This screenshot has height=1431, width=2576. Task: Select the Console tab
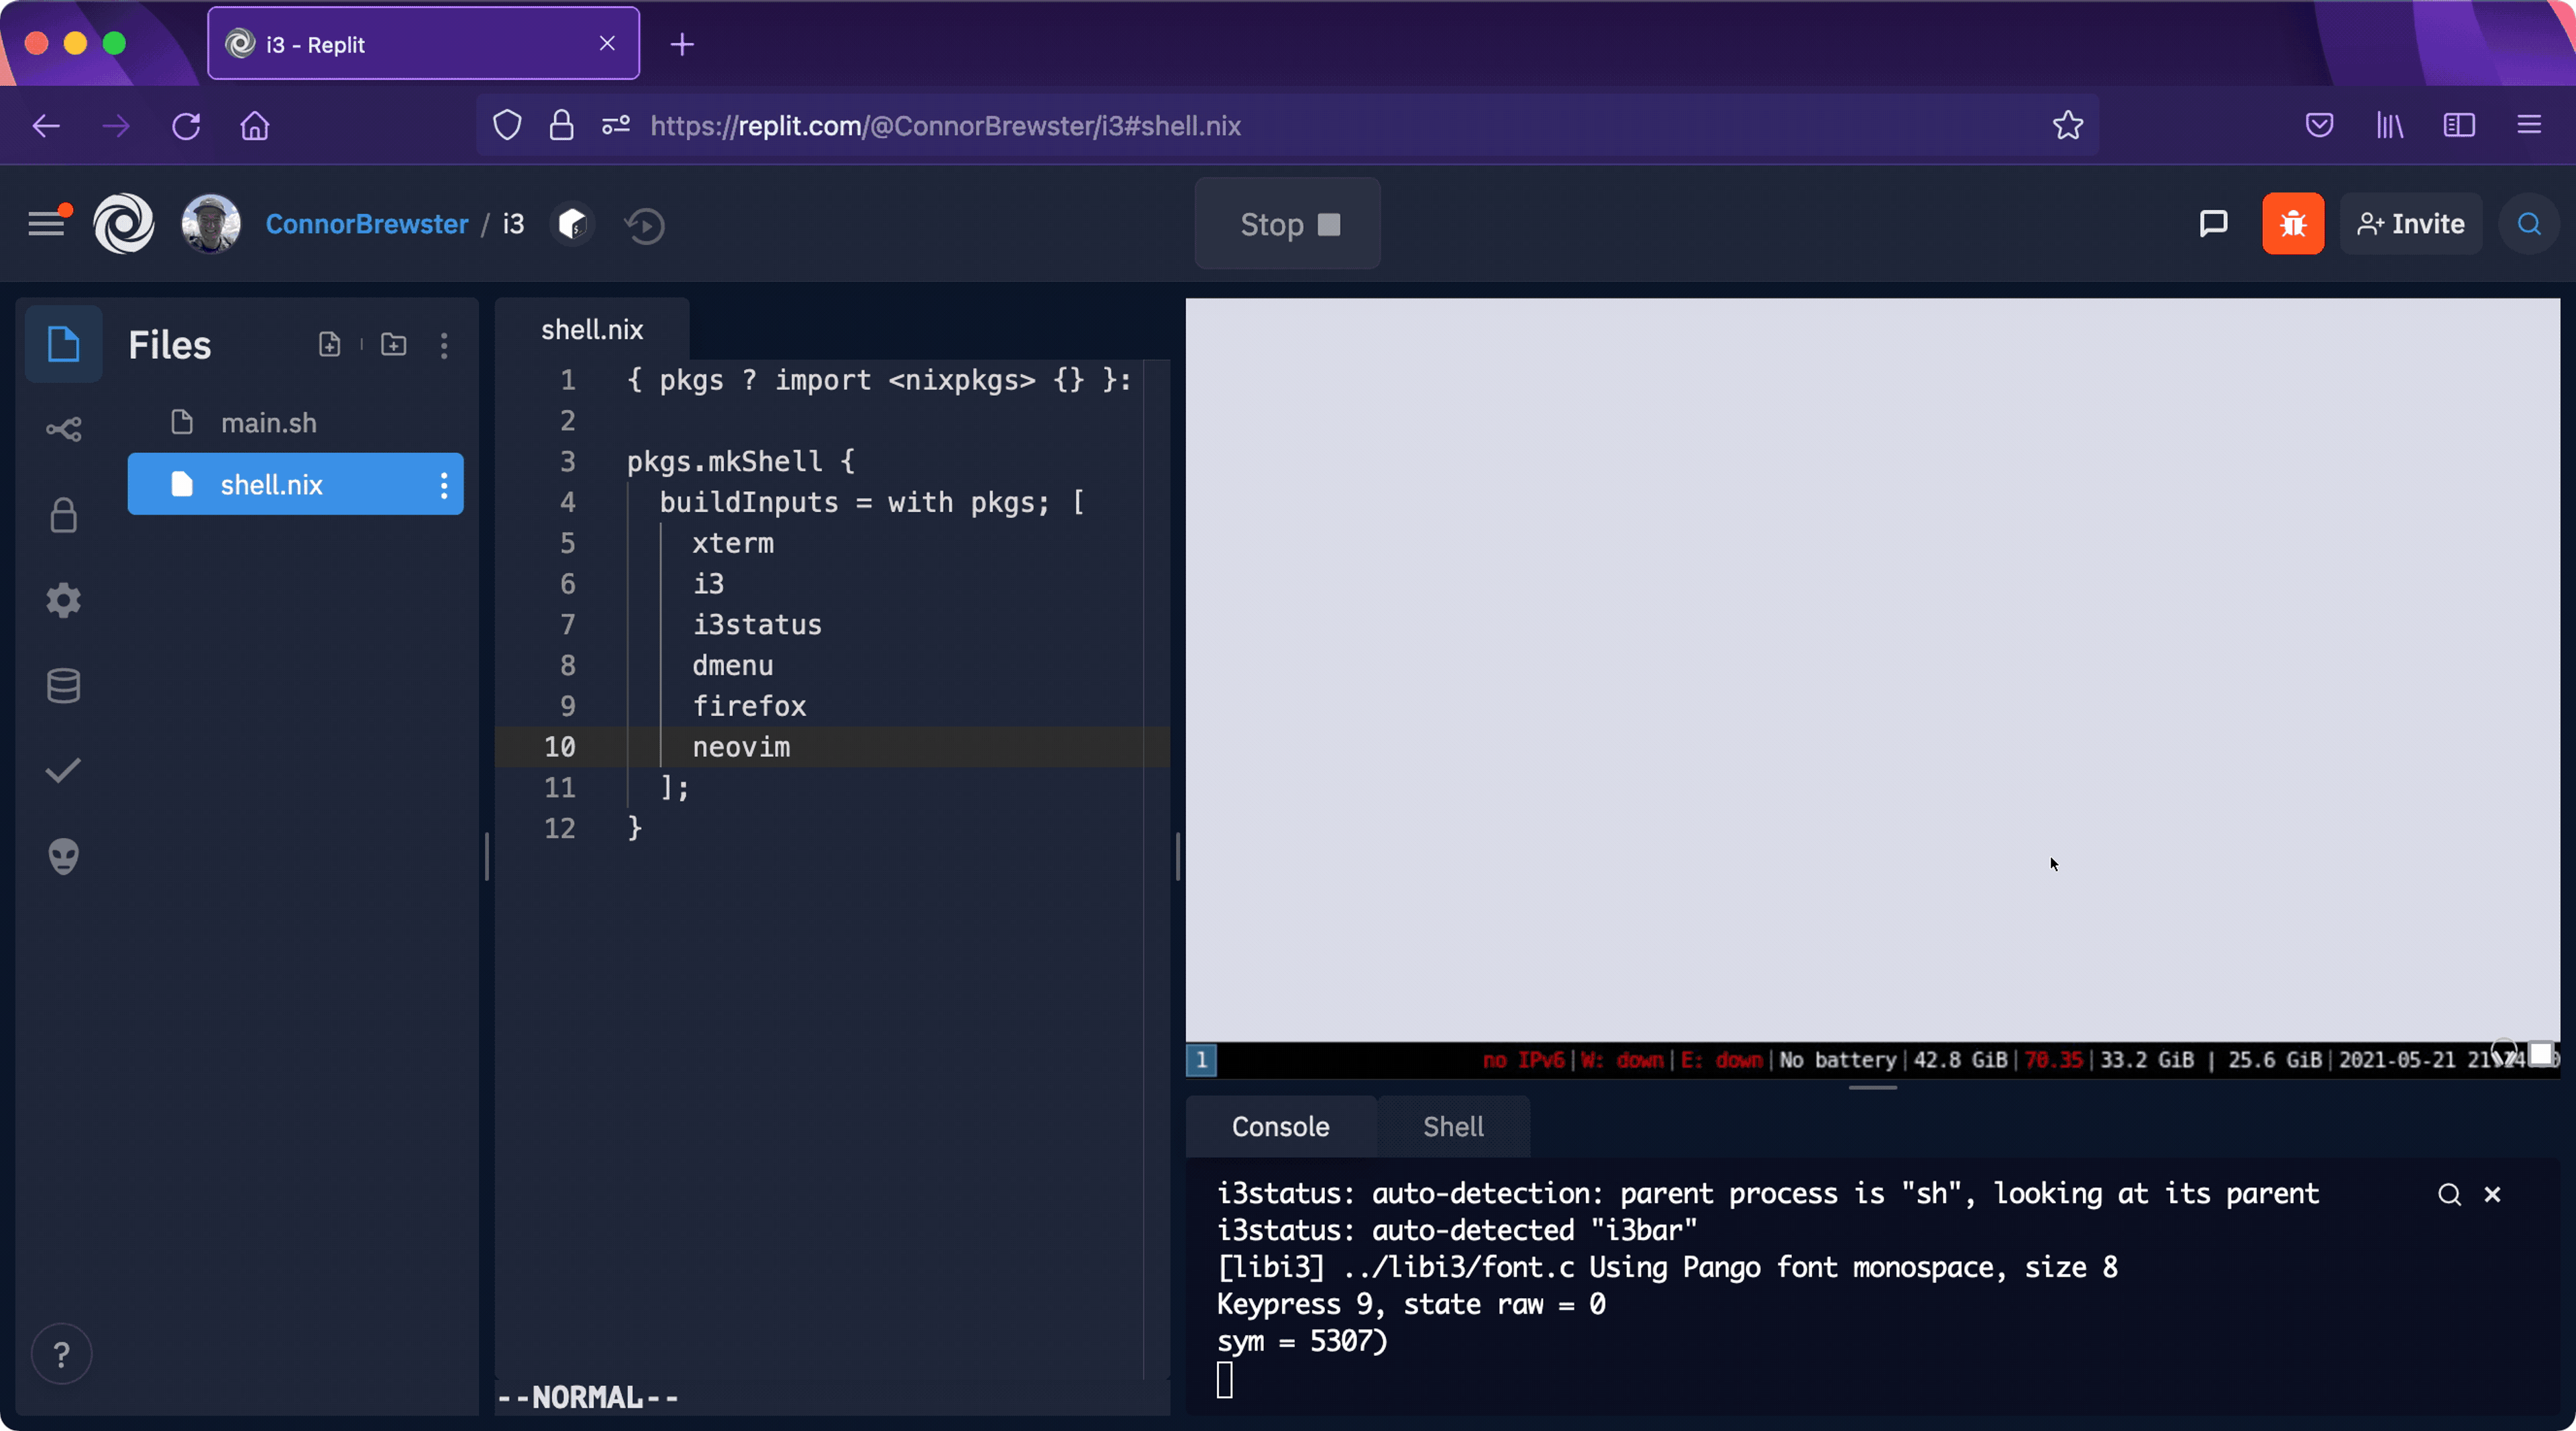pyautogui.click(x=1280, y=1127)
